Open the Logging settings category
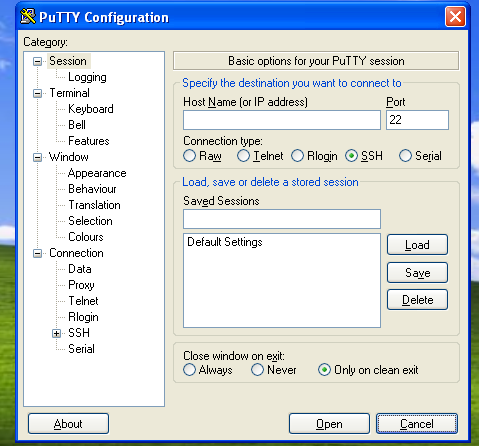Viewport: 479px width, 446px height. click(x=87, y=77)
